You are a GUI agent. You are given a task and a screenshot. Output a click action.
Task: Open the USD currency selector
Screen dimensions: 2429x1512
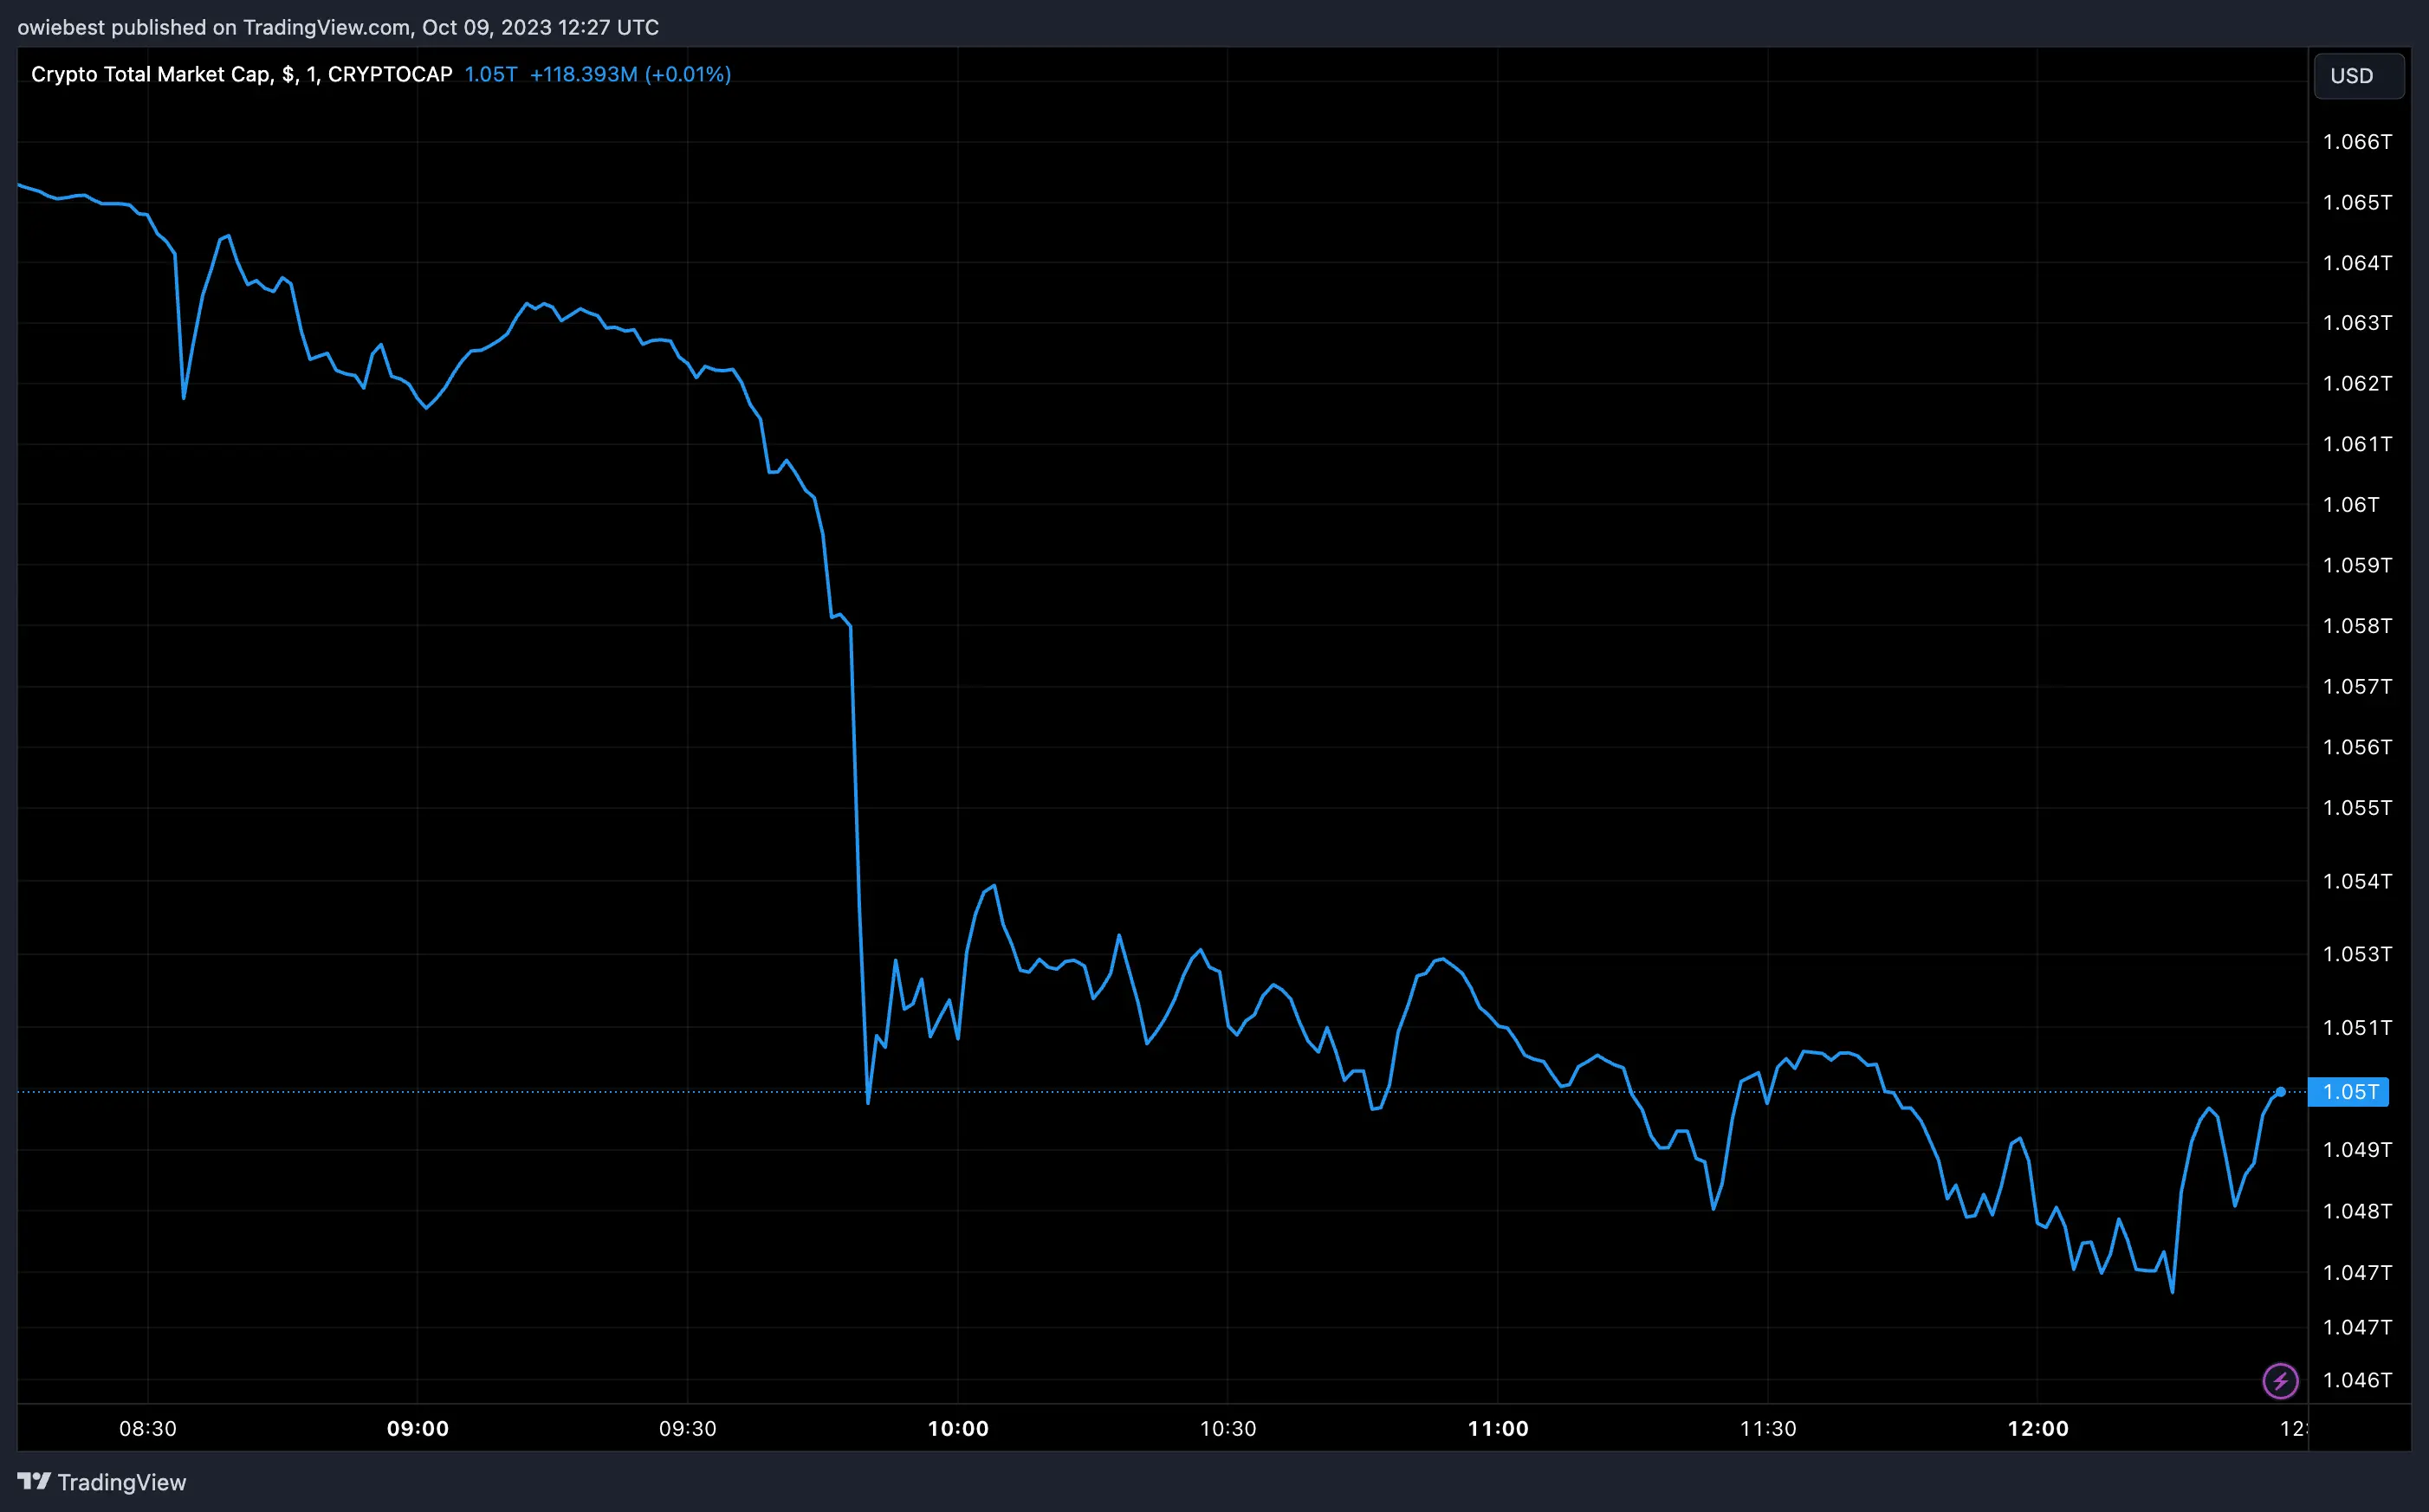pos(2358,76)
